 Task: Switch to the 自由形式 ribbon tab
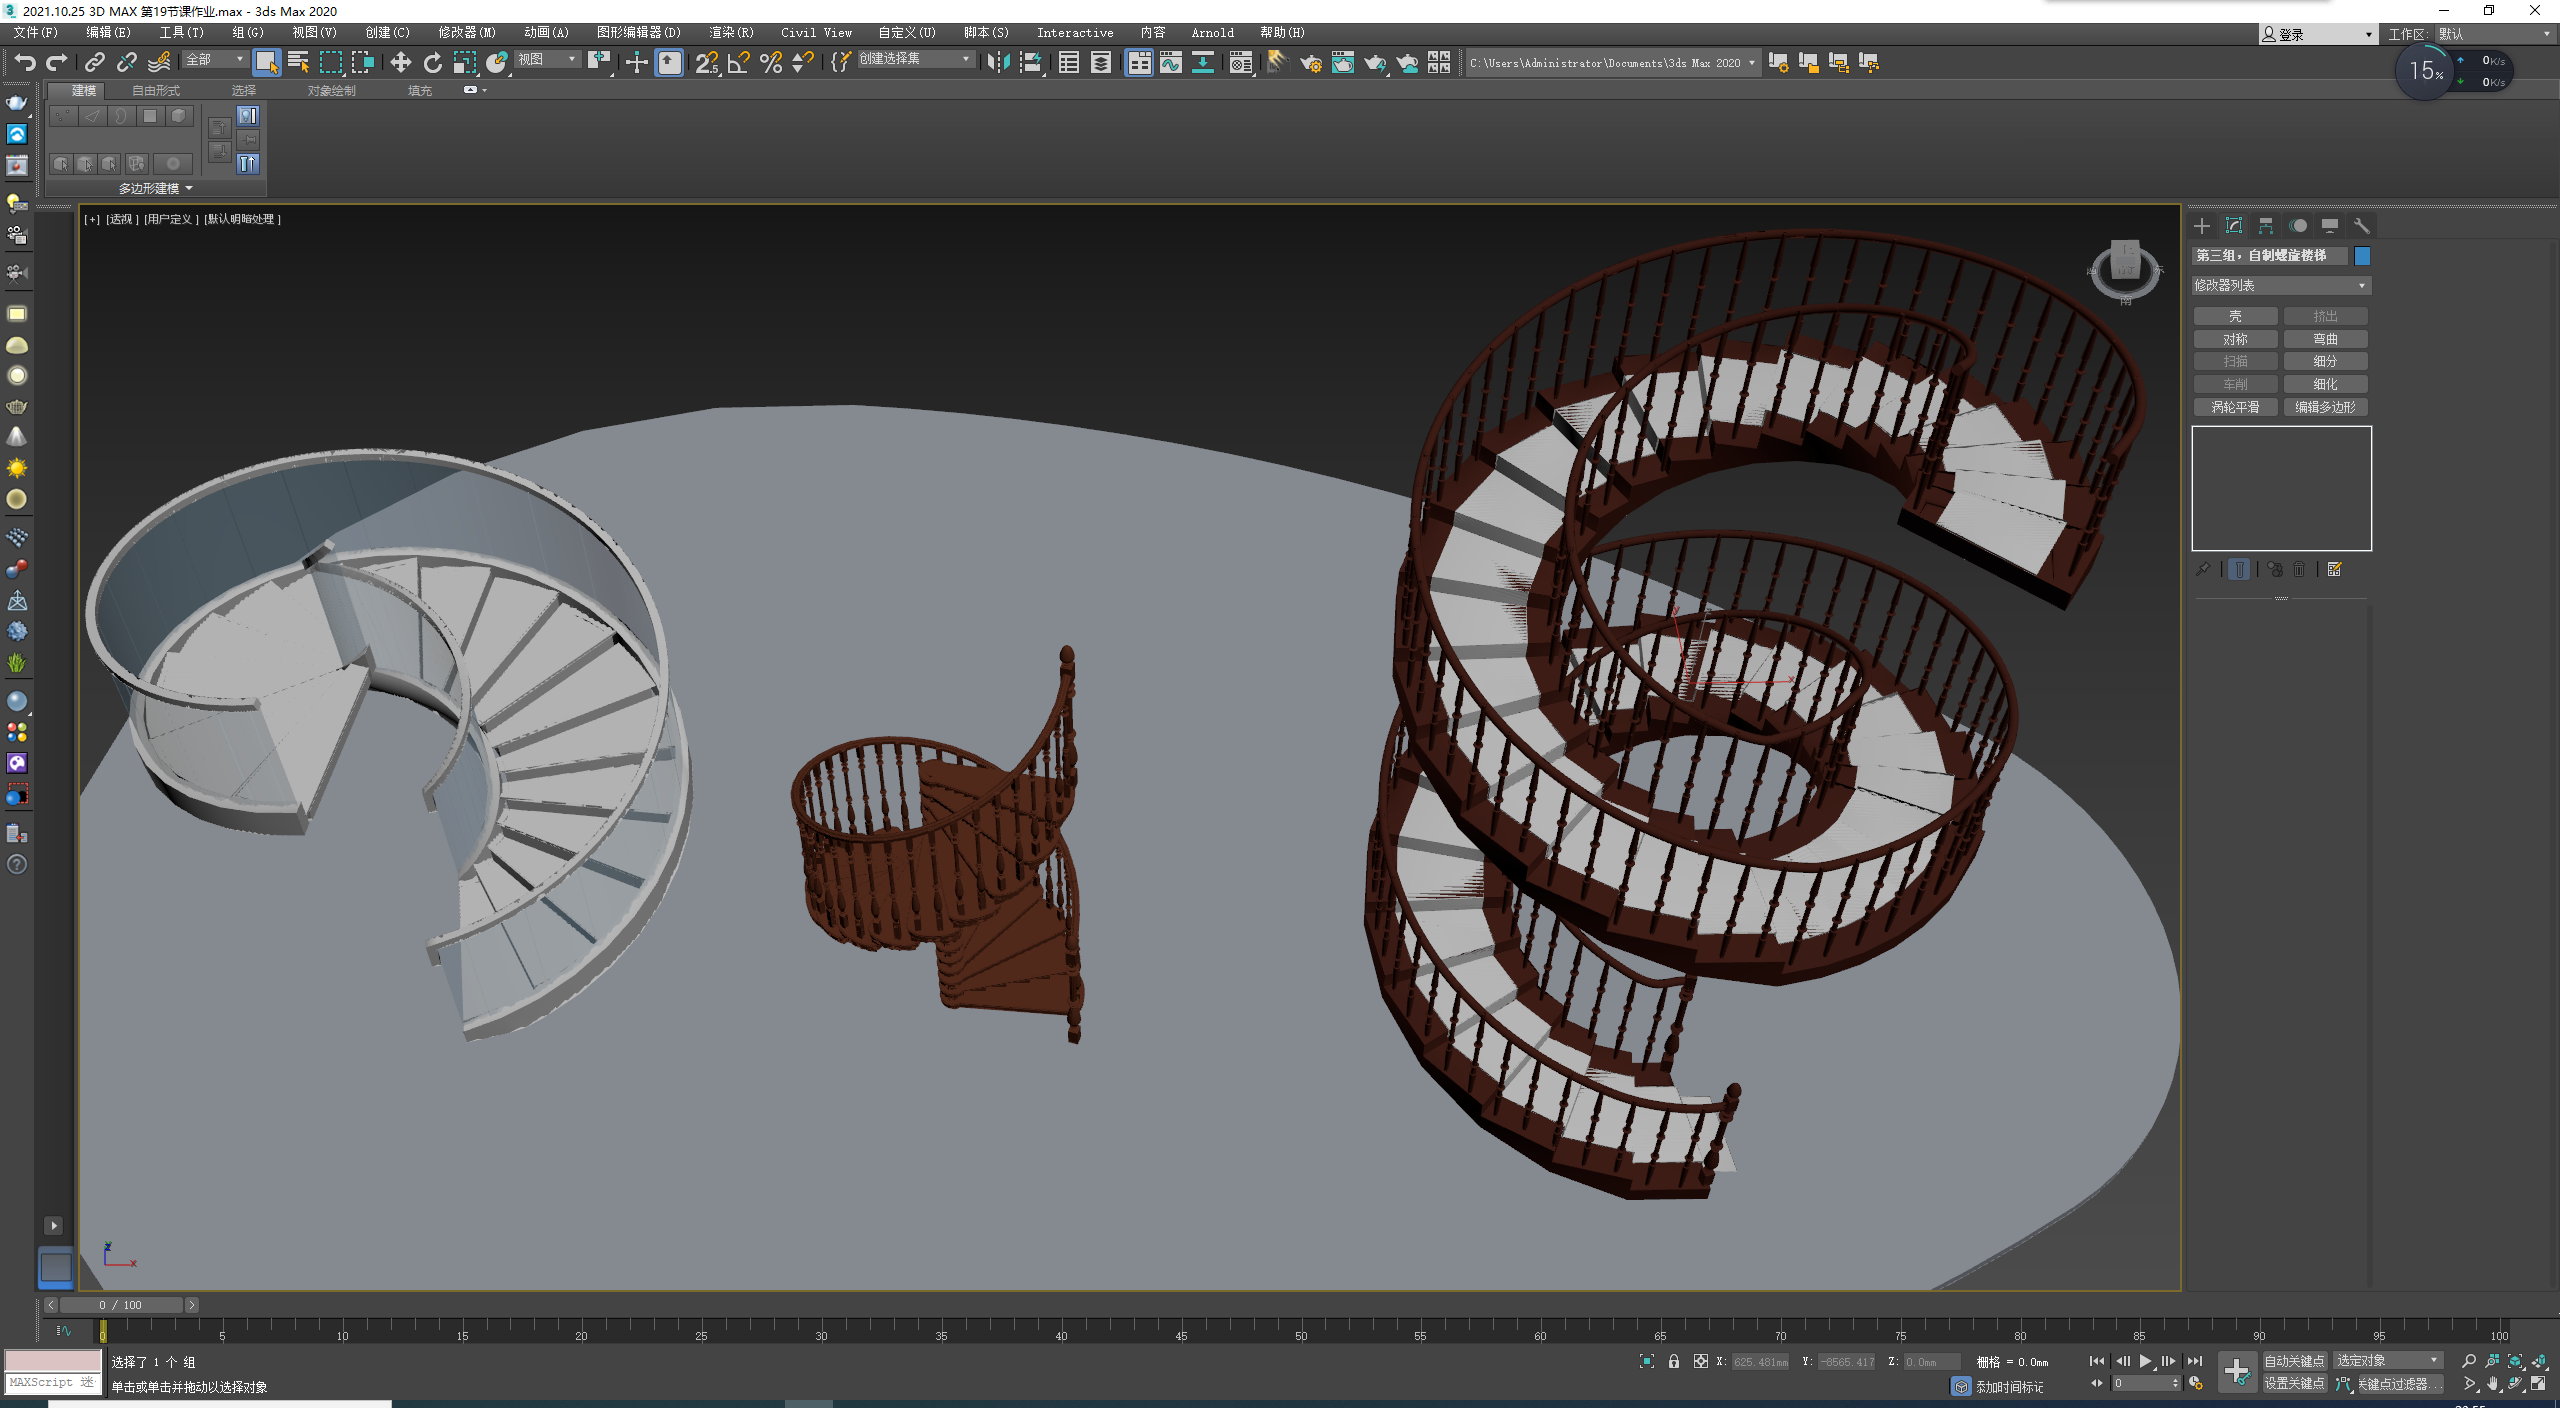pos(156,91)
